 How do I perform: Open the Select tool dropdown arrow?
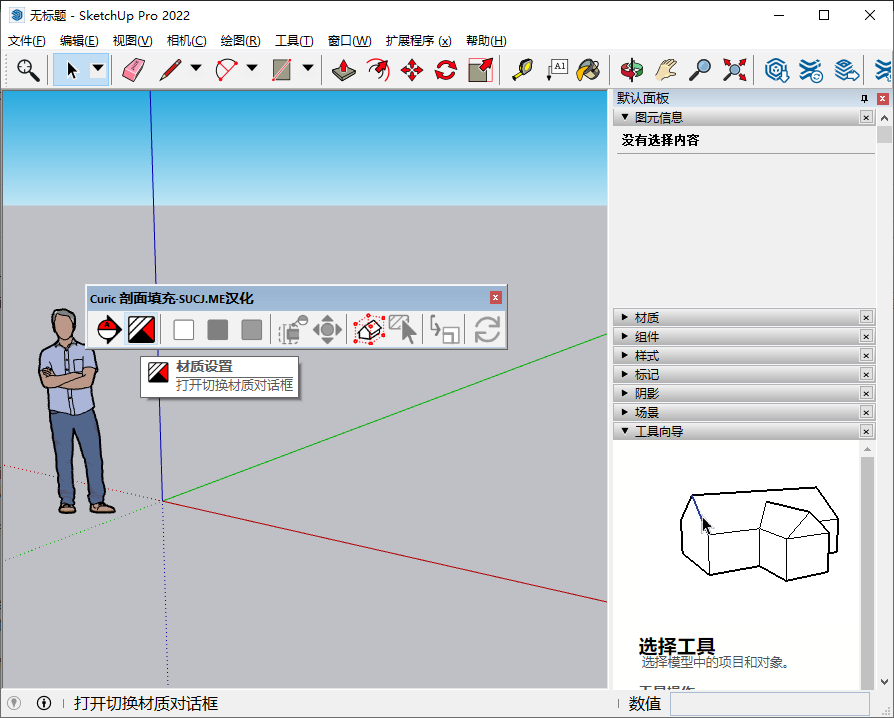click(x=97, y=70)
